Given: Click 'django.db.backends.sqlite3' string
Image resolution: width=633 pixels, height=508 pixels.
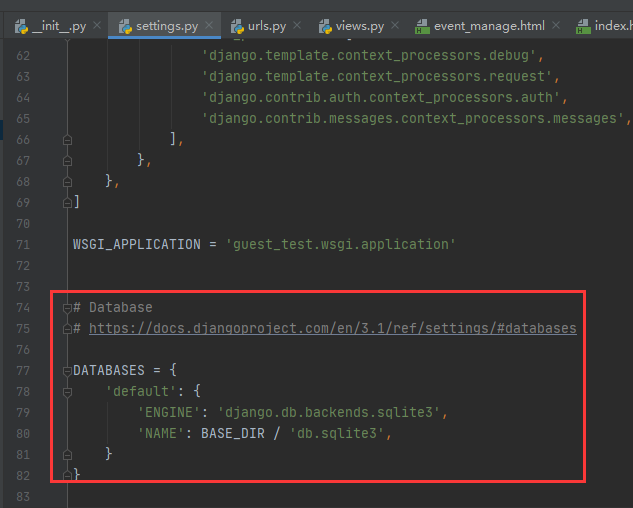Looking at the screenshot, I should (x=329, y=412).
